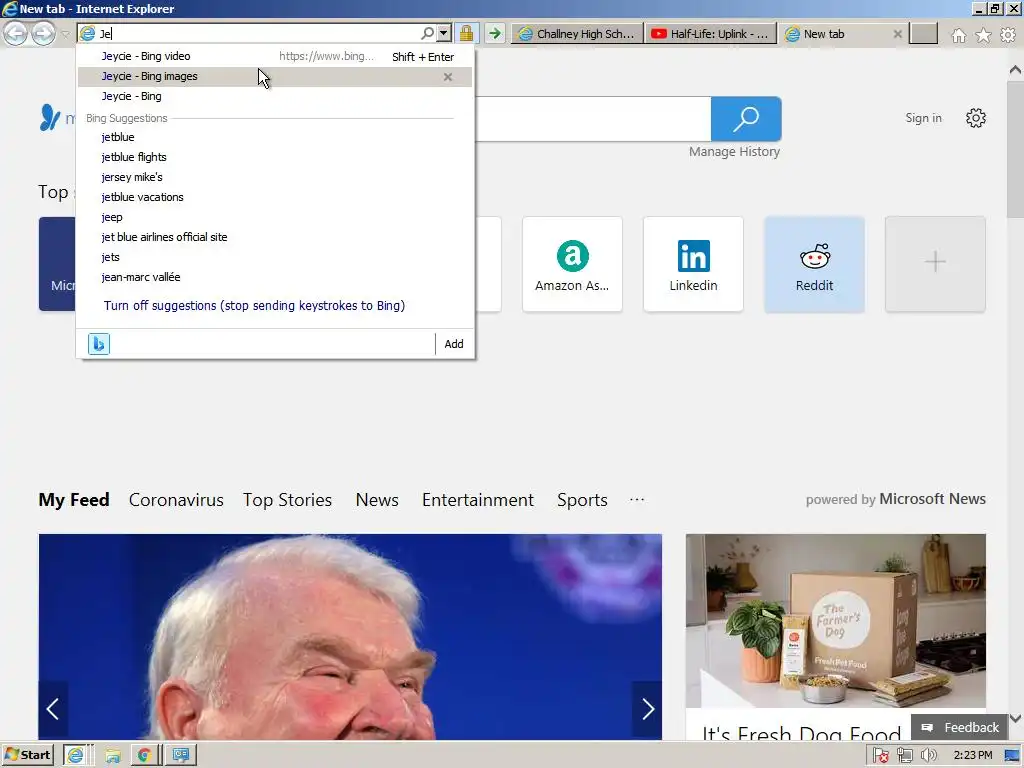The height and width of the screenshot is (768, 1024).
Task: Click scrollbar down arrow
Action: pyautogui.click(x=1015, y=719)
